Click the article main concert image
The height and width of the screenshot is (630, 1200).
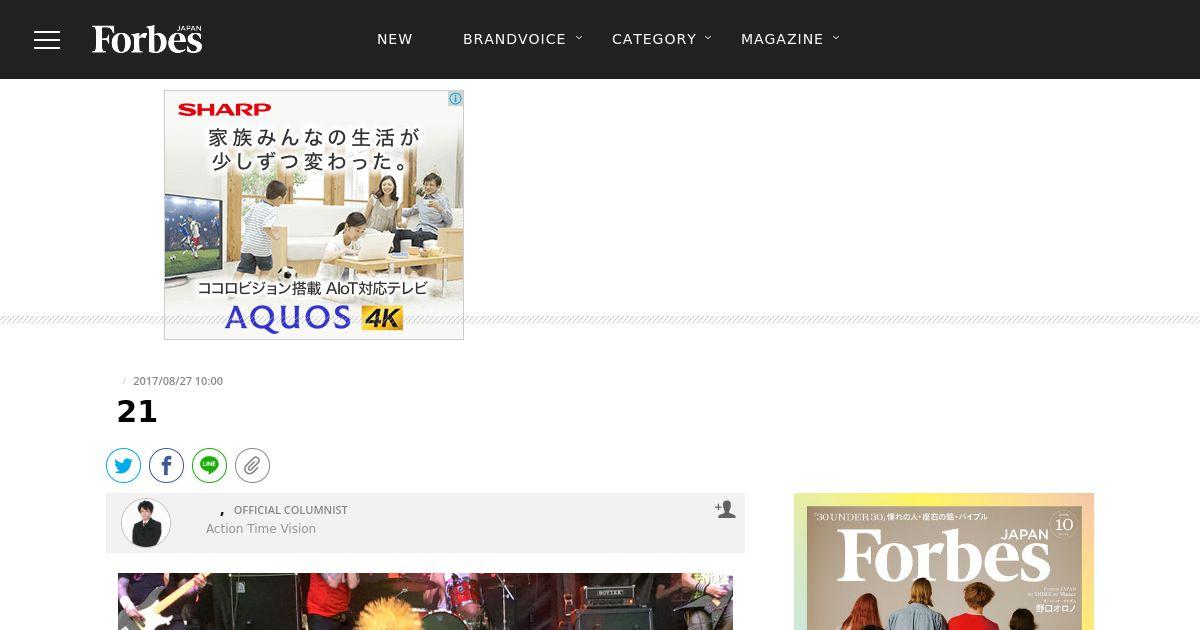tap(425, 601)
